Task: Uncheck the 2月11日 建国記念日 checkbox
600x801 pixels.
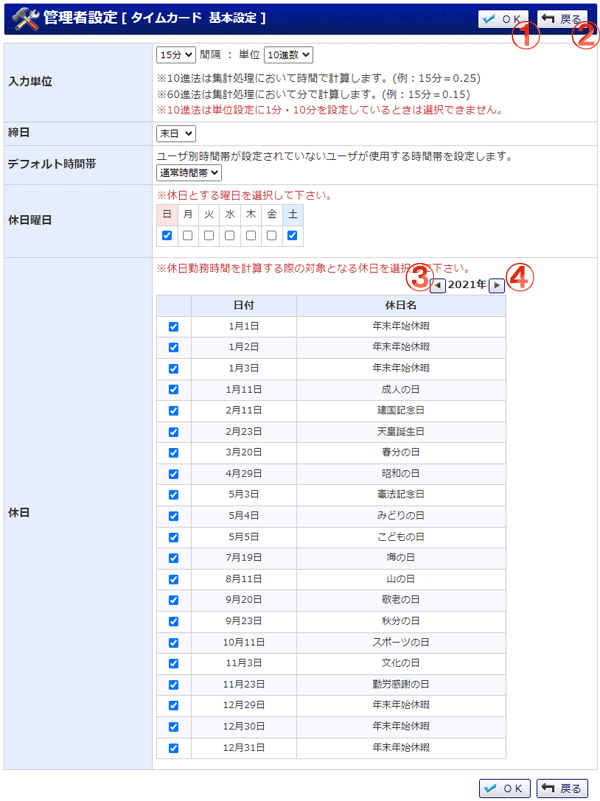Action: point(174,411)
